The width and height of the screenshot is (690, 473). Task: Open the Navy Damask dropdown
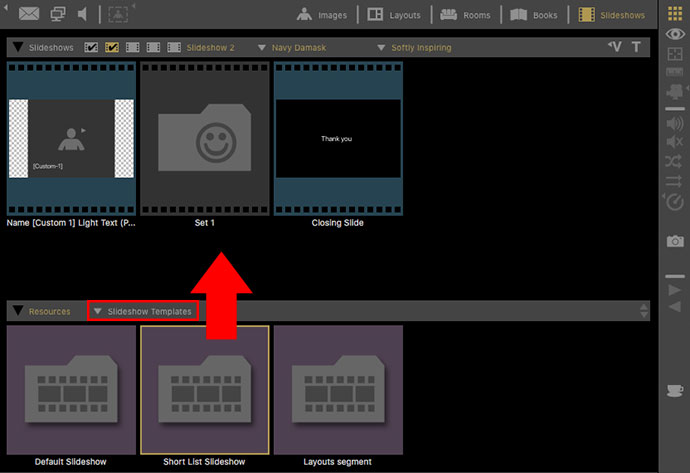[x=299, y=47]
